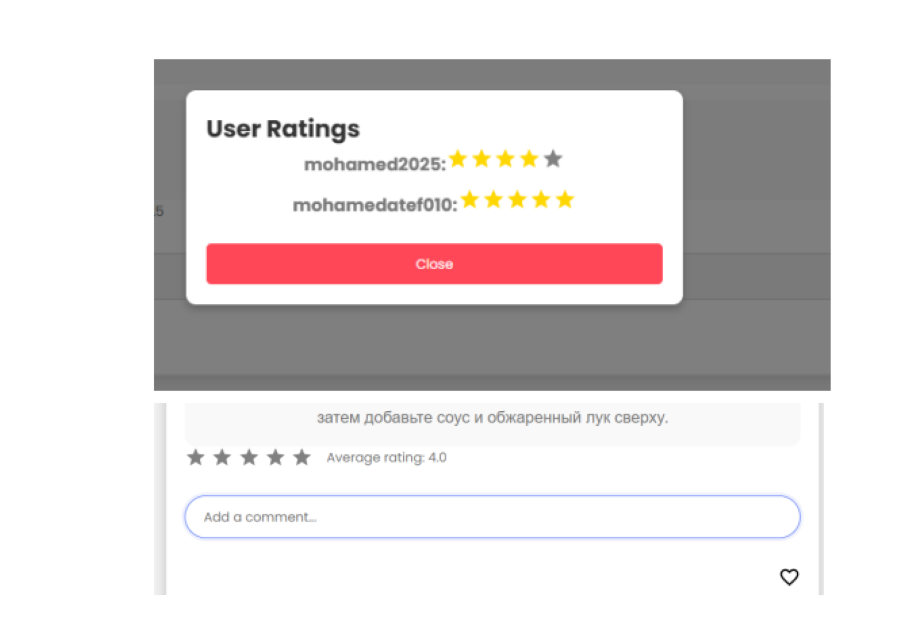Rate two stars using second gray star

coord(222,457)
